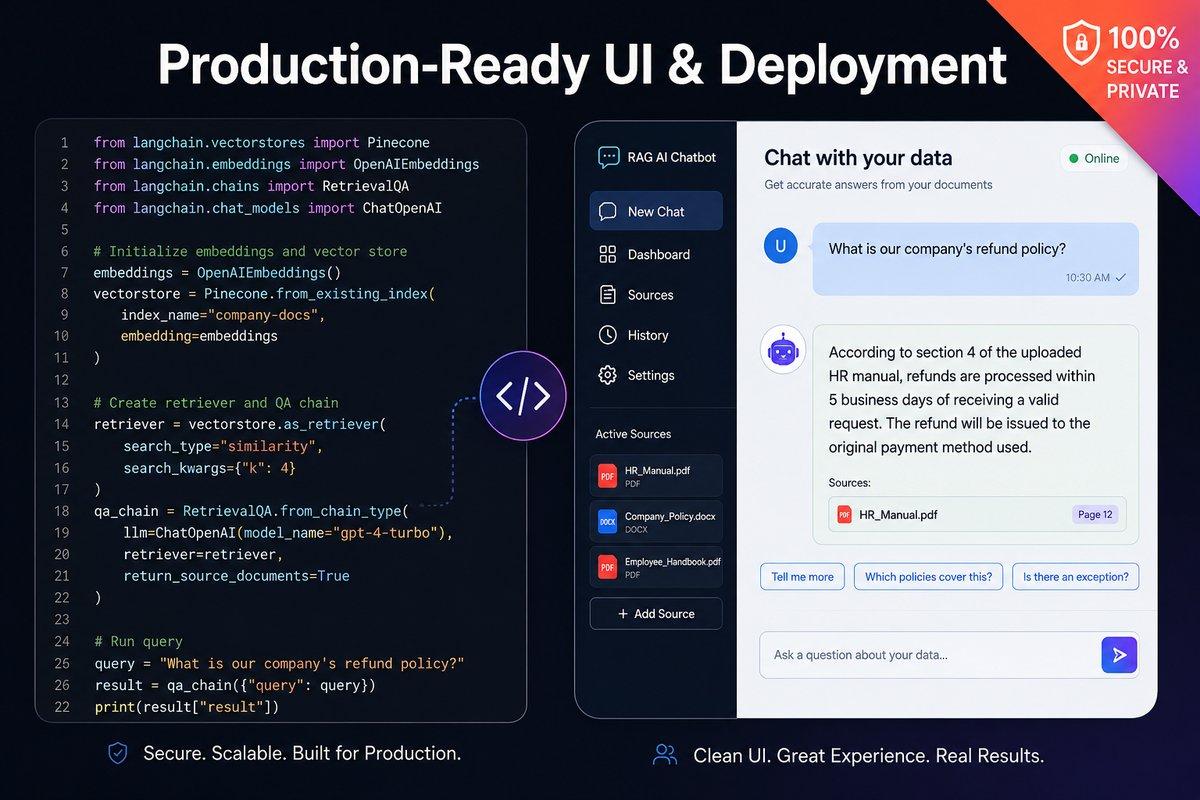Send message with the paper plane button
The height and width of the screenshot is (800, 1200).
click(x=1119, y=655)
